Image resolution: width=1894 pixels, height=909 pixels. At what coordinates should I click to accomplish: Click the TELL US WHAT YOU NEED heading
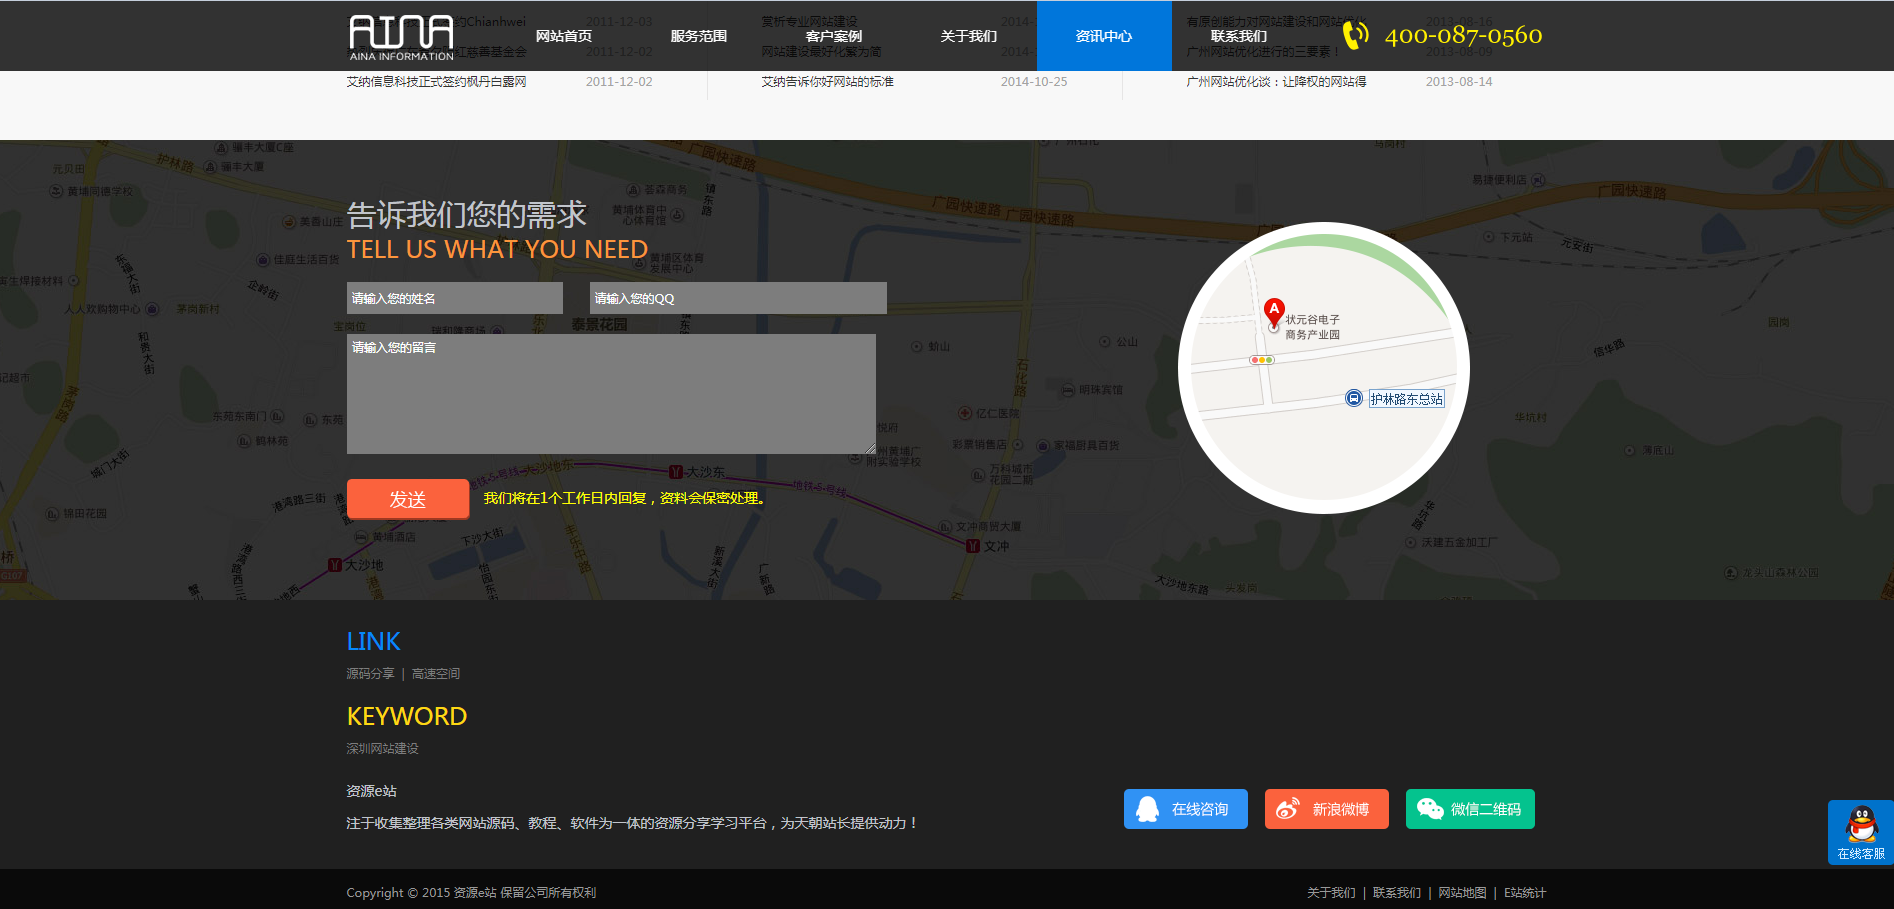pyautogui.click(x=497, y=249)
